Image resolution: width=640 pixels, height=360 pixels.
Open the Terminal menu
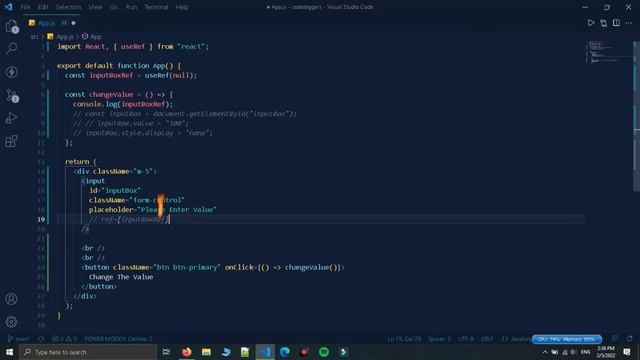tap(156, 7)
